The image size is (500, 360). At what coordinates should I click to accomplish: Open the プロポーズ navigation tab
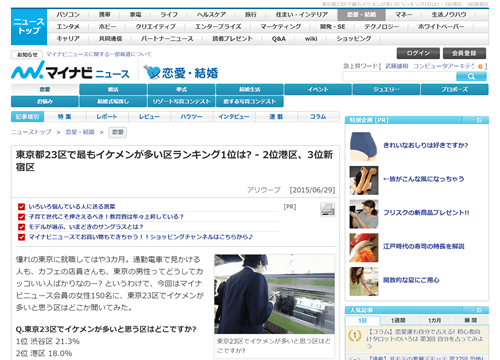(x=455, y=89)
